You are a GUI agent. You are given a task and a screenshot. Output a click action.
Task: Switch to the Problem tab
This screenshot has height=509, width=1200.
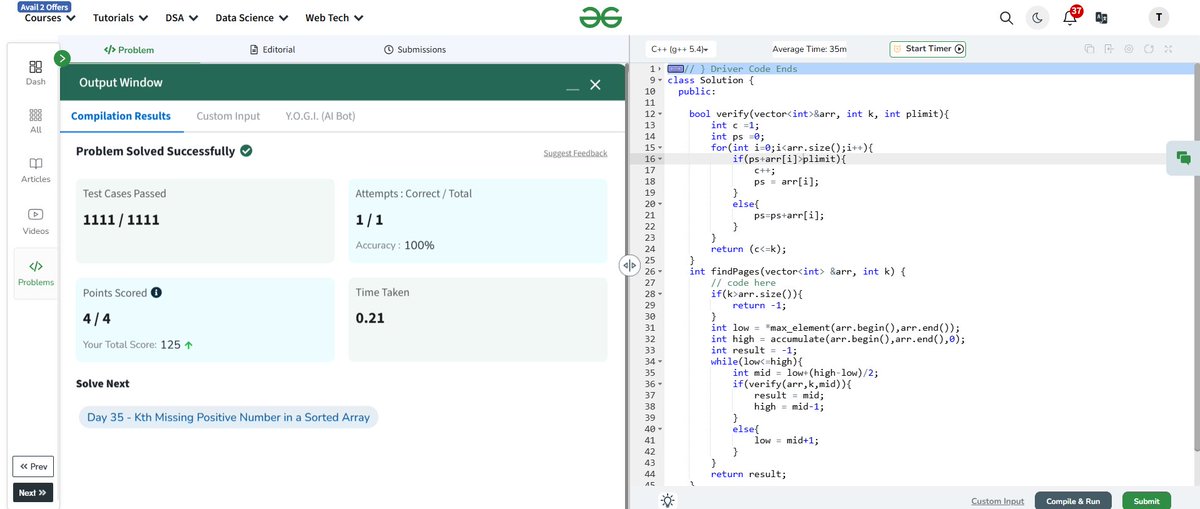pyautogui.click(x=129, y=49)
